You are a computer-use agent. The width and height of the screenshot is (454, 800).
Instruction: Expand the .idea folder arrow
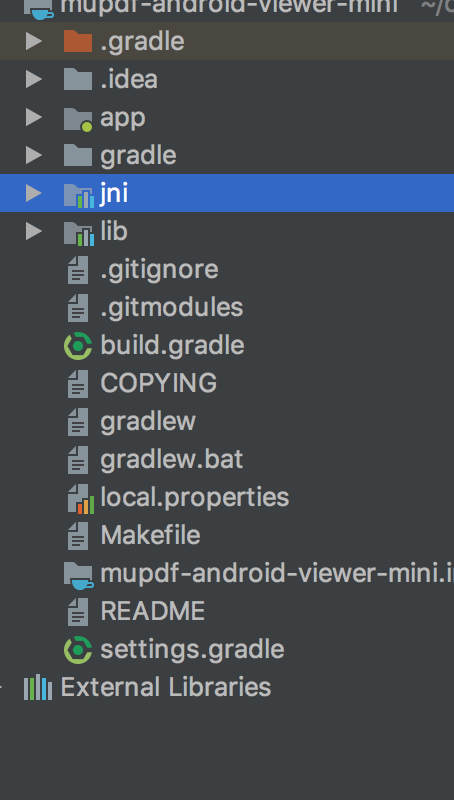(x=34, y=79)
